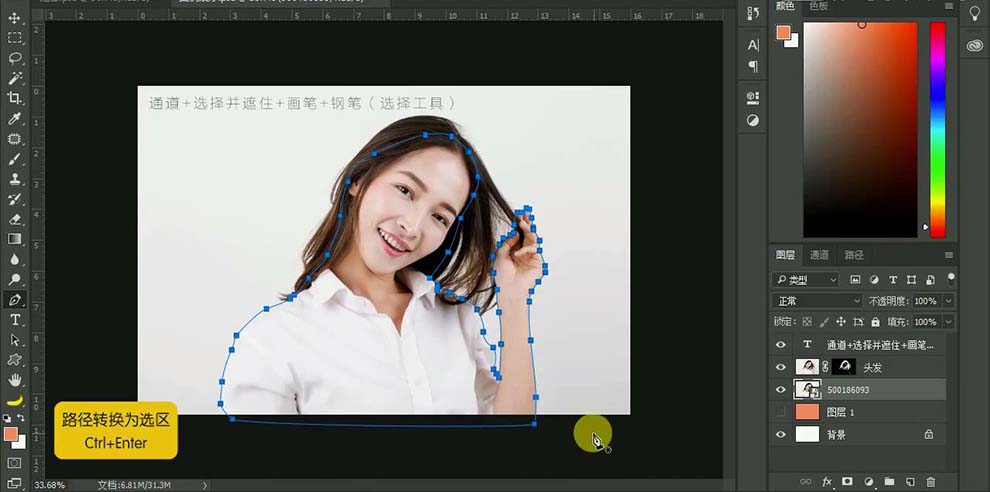Open the Character panel icon
Viewport: 990px width, 492px height.
pos(753,45)
